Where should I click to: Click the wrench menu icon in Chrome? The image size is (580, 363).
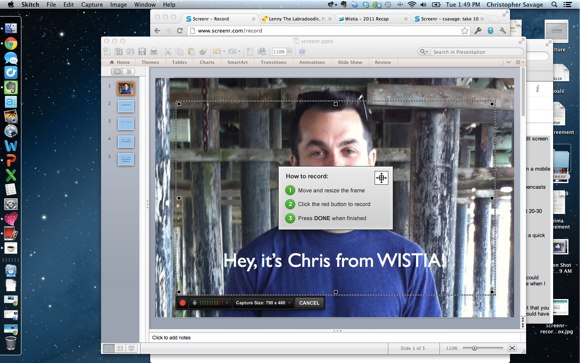[x=503, y=31]
